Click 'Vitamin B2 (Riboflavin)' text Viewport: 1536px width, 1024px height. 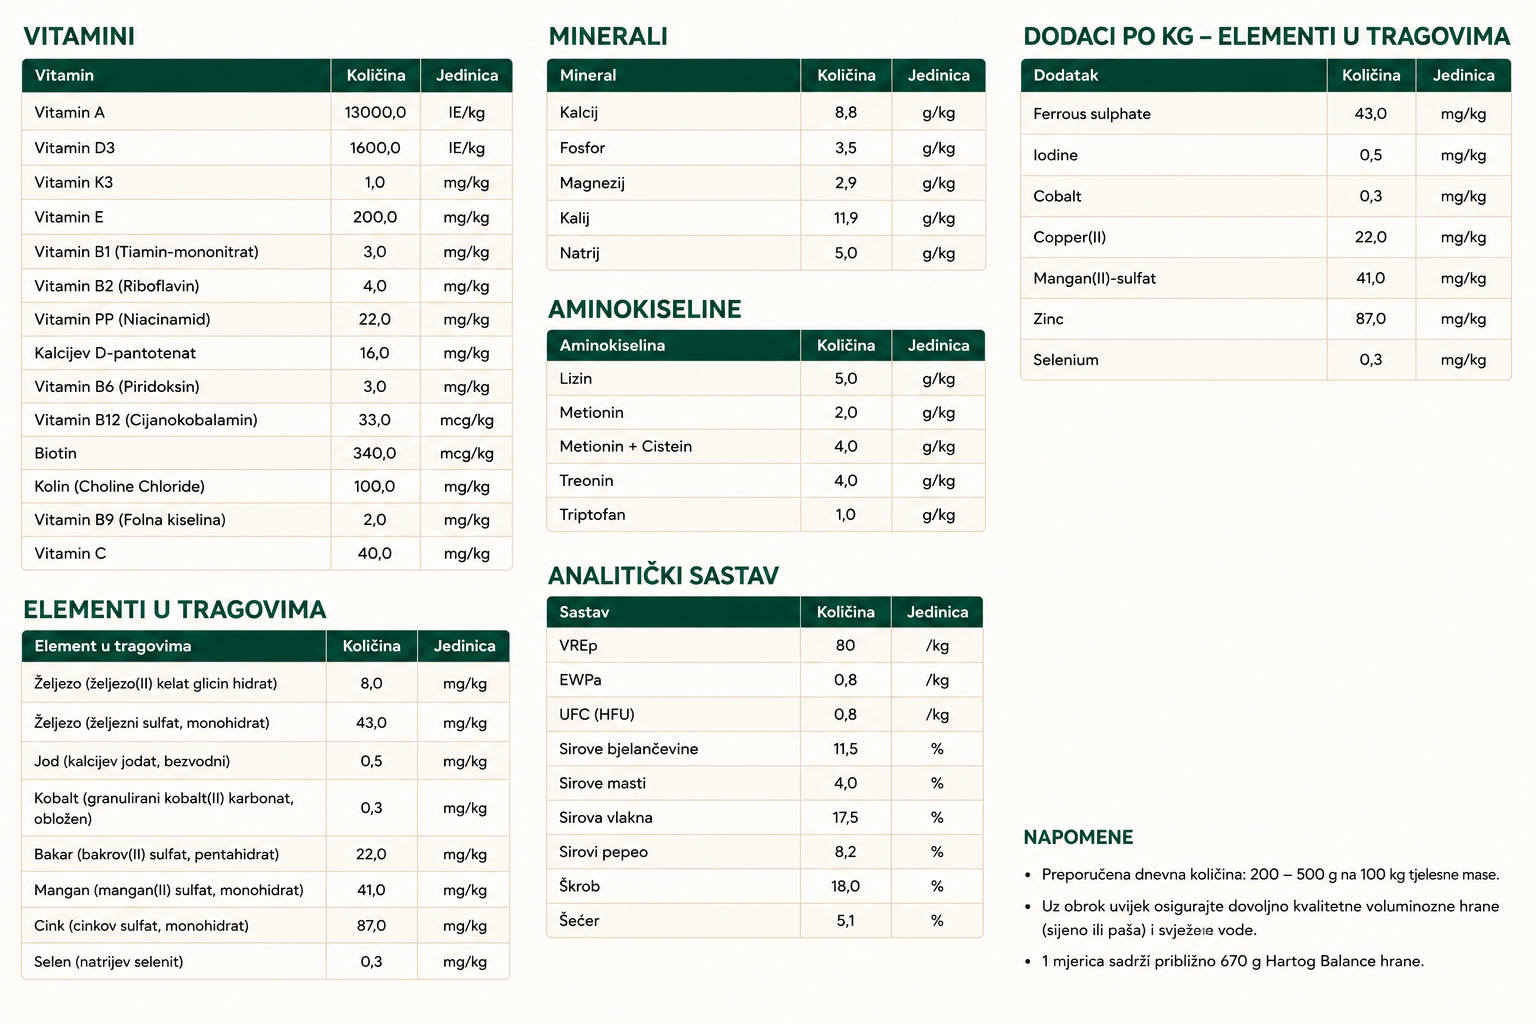pos(116,286)
